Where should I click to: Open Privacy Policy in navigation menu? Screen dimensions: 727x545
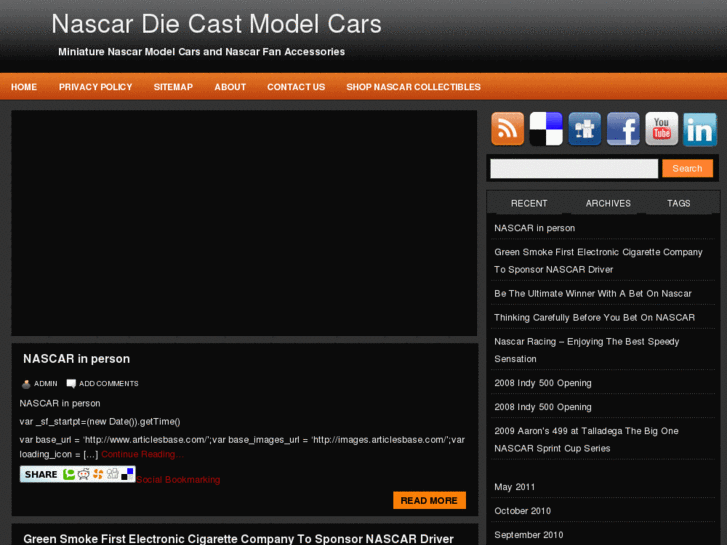(95, 87)
